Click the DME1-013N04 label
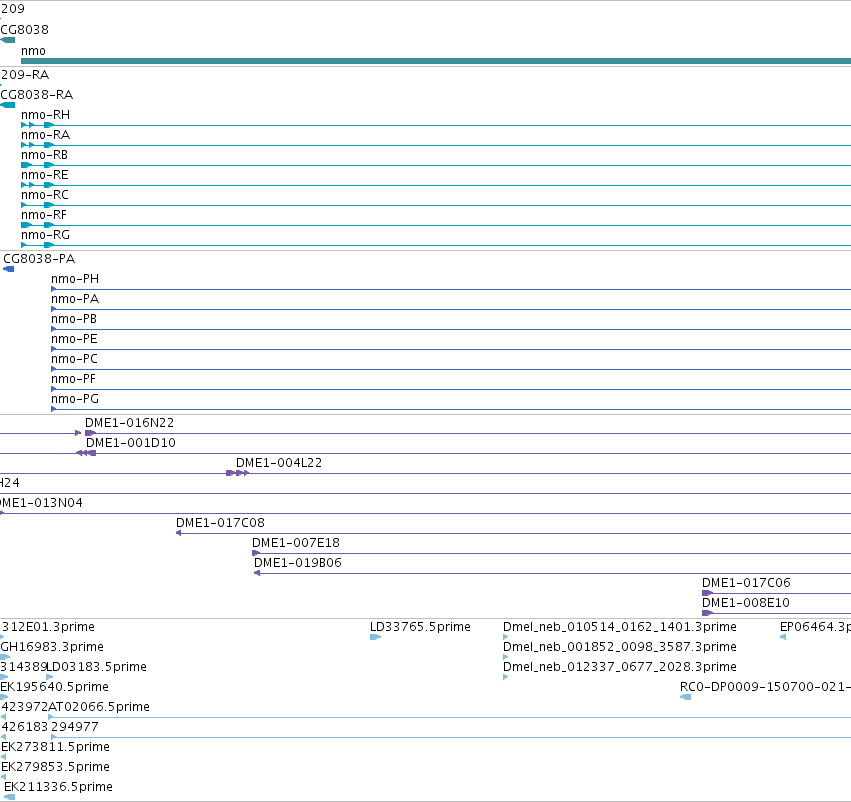The height and width of the screenshot is (802, 851). point(41,503)
